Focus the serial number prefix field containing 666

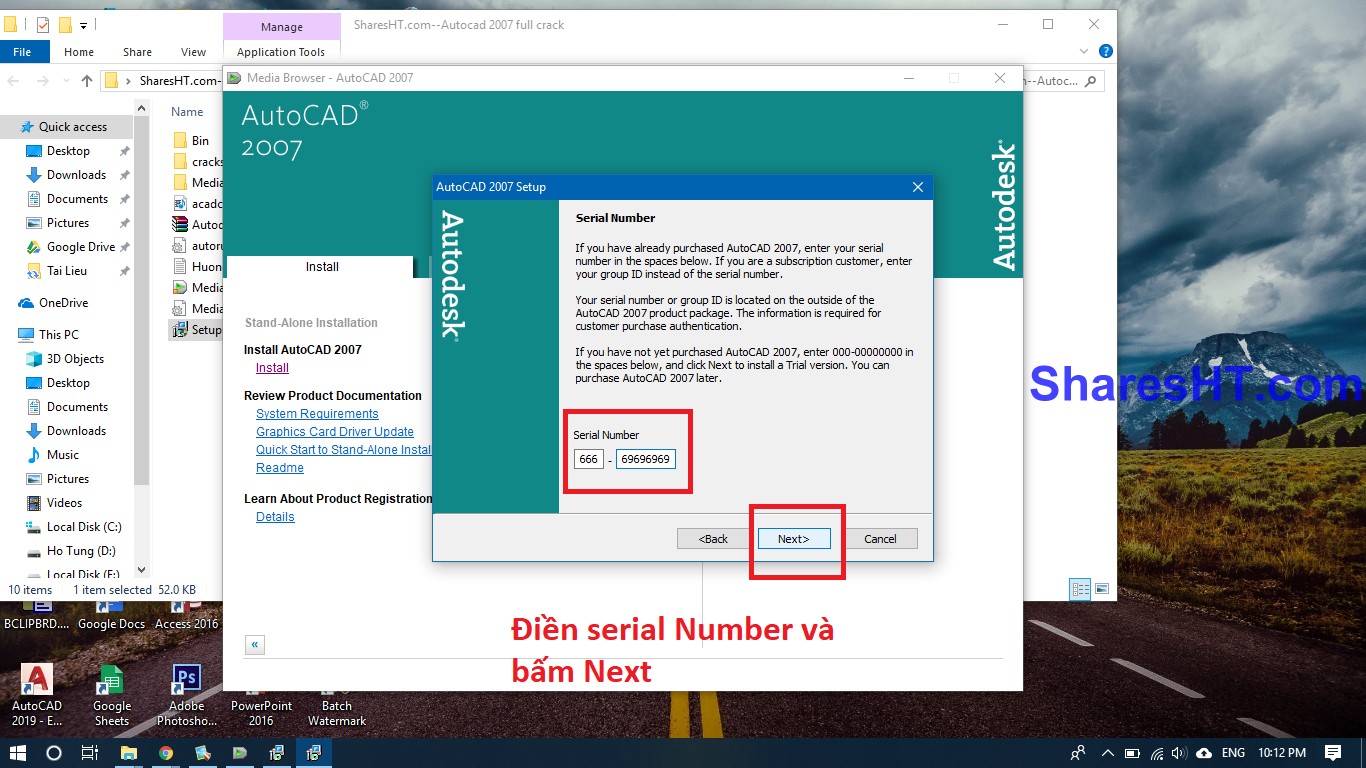pos(588,459)
